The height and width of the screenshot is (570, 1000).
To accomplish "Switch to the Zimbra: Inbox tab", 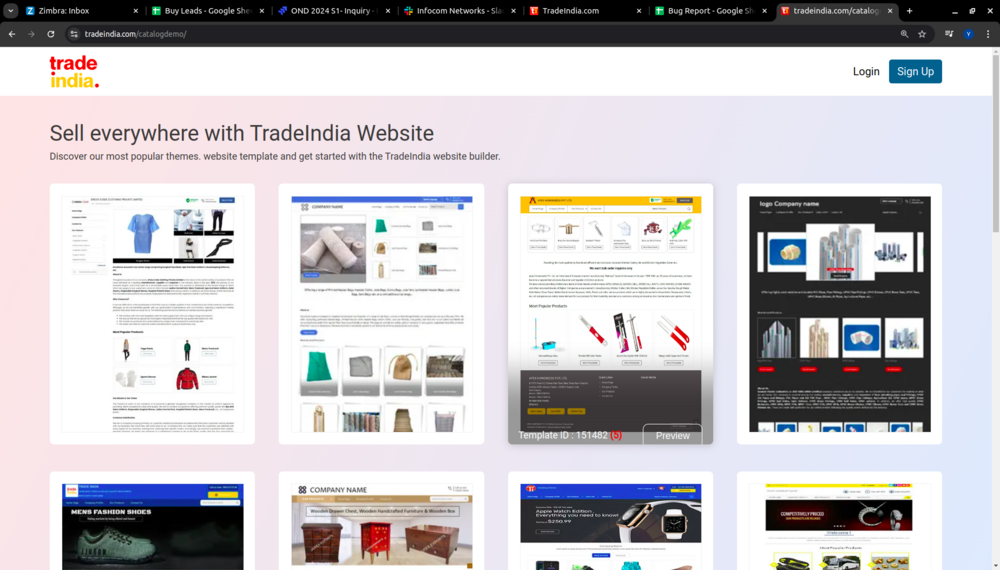I will 83,11.
